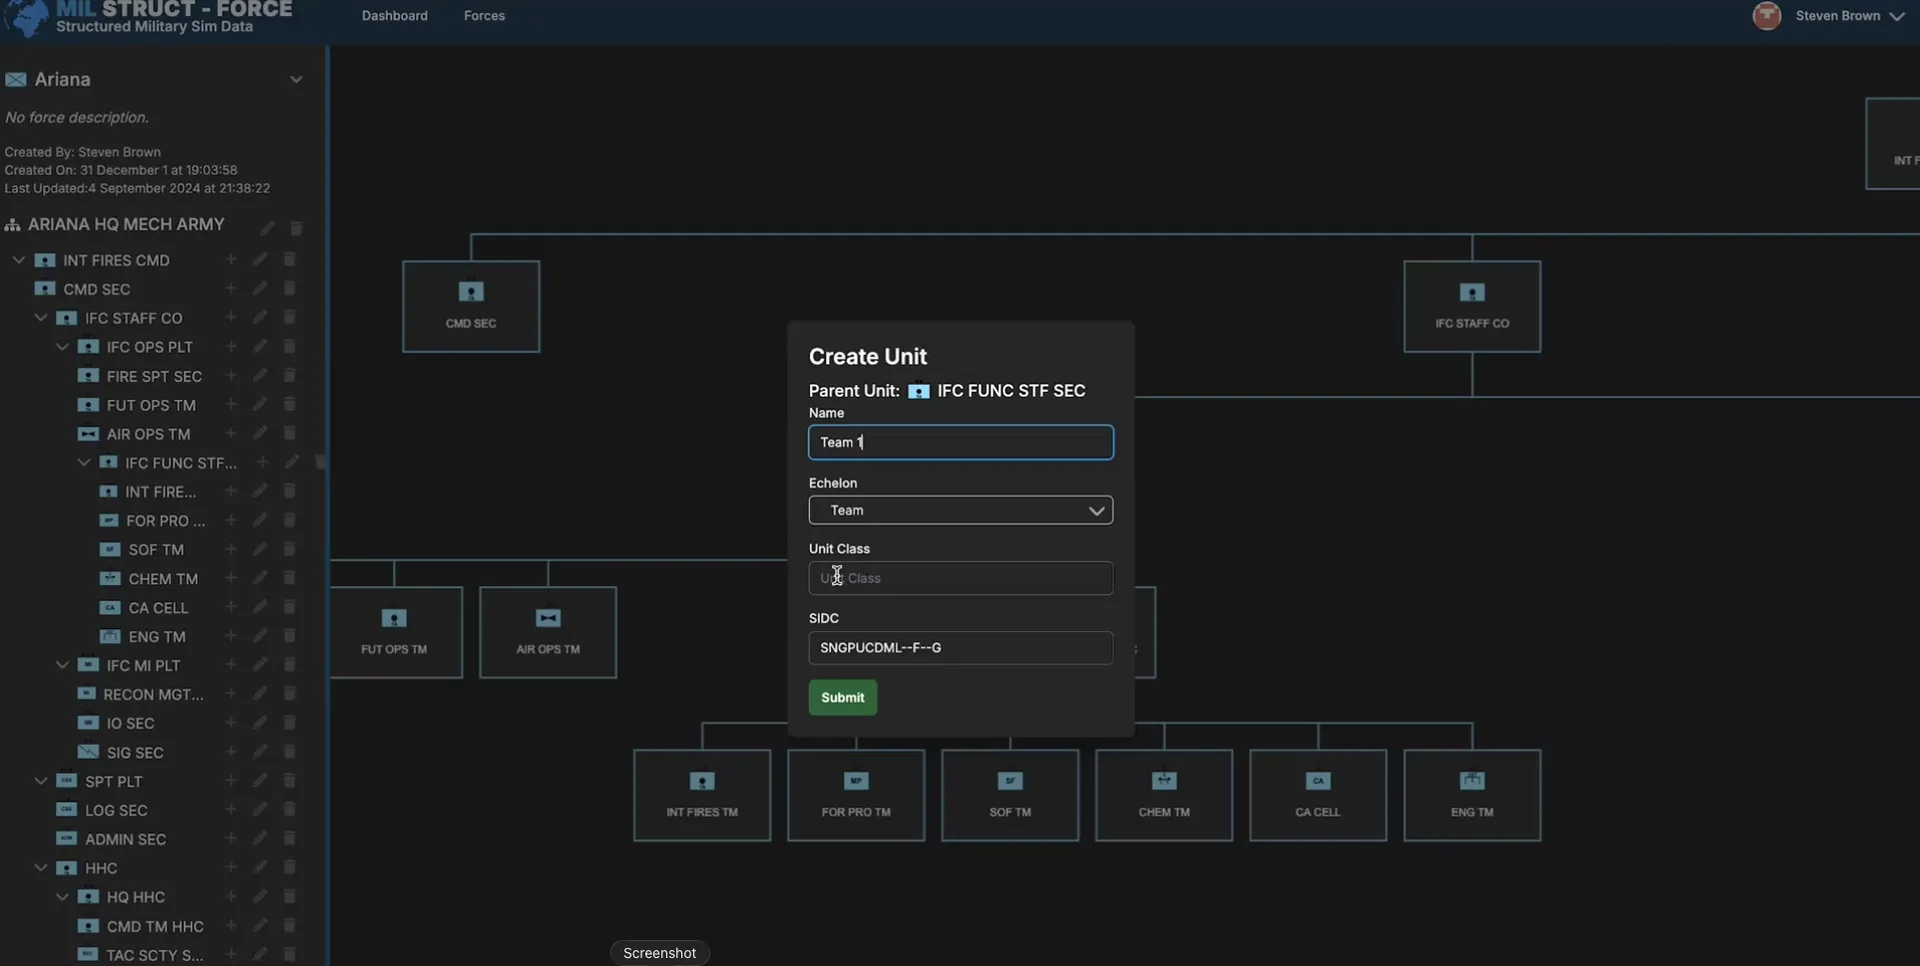Add a subunit to IFC FUNC STF
This screenshot has height=966, width=1920.
(x=263, y=462)
